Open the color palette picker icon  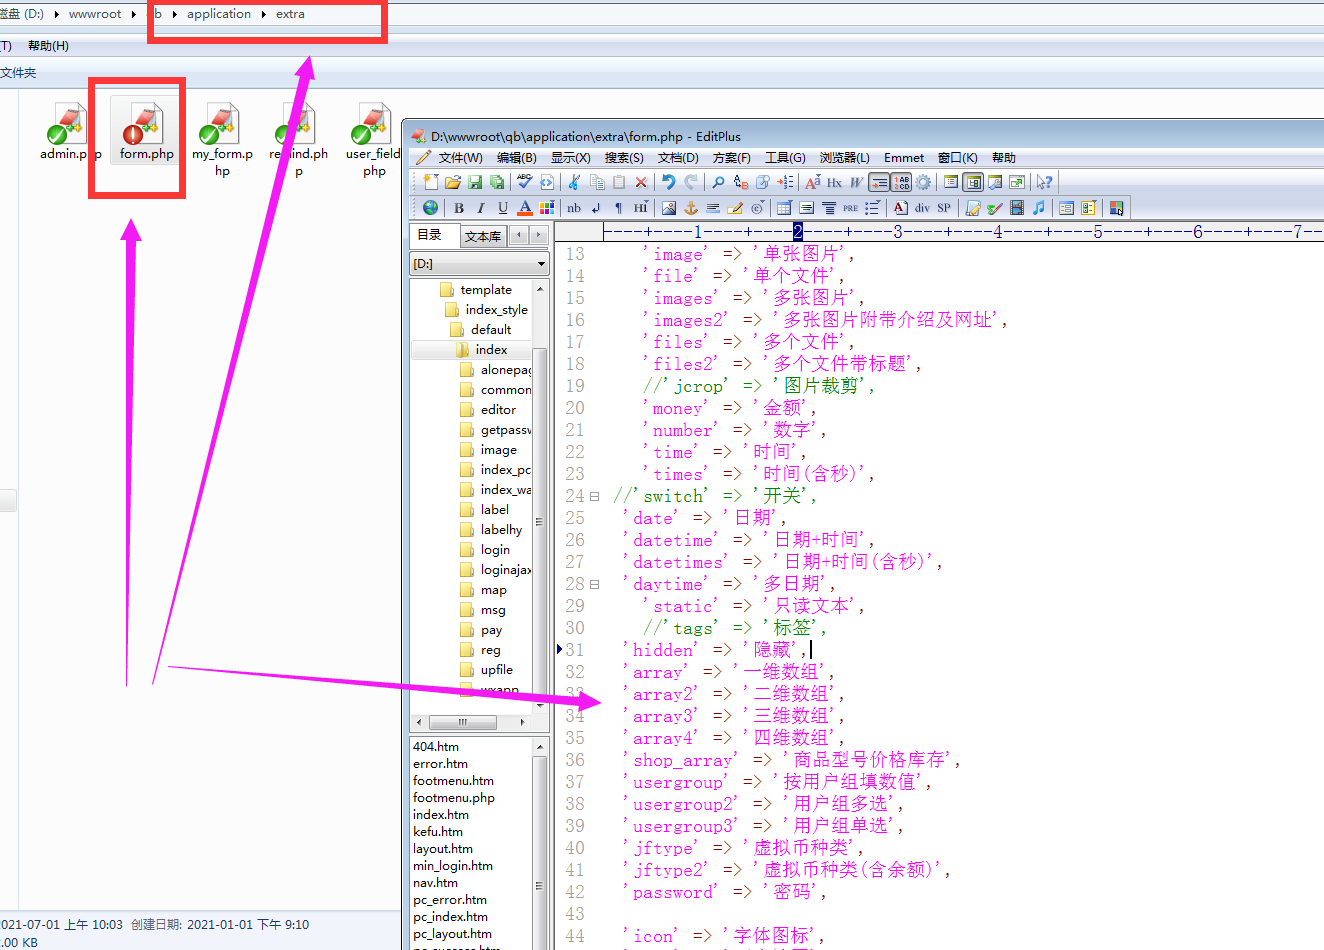(x=546, y=208)
